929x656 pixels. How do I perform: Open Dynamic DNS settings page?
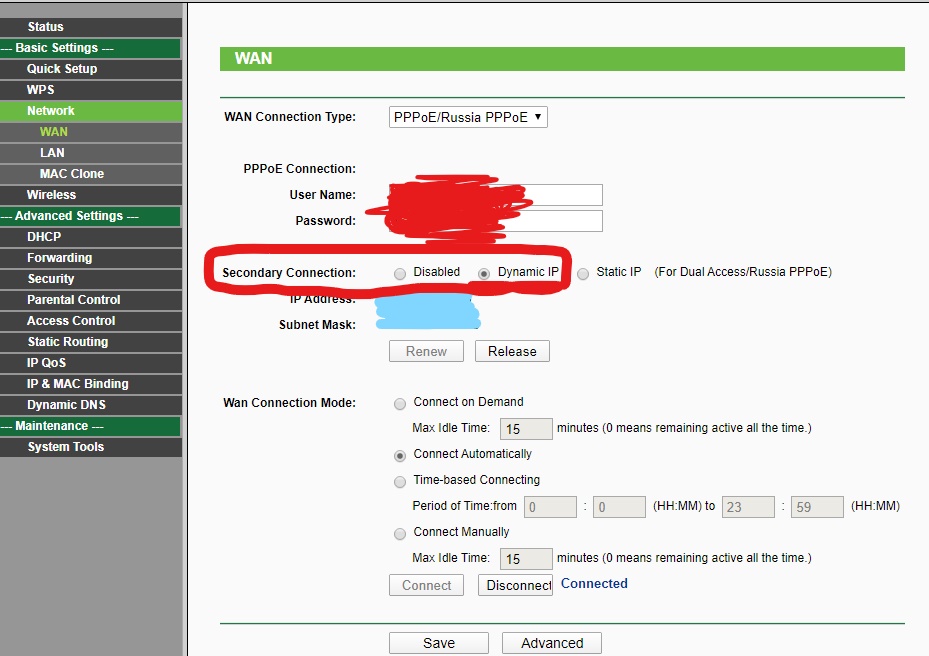click(66, 405)
